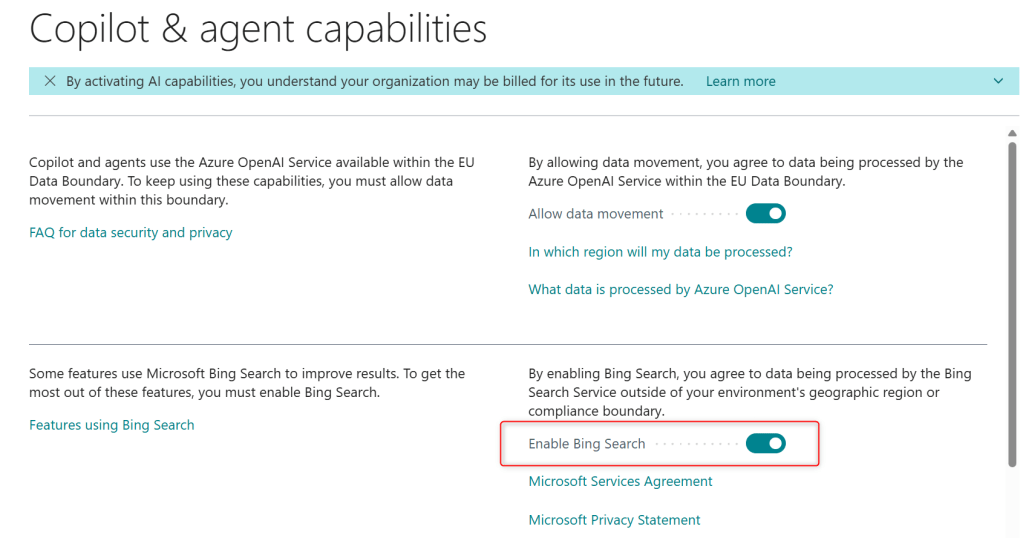Image resolution: width=1023 pixels, height=538 pixels.
Task: Click the billing notification message text
Action: click(x=374, y=81)
